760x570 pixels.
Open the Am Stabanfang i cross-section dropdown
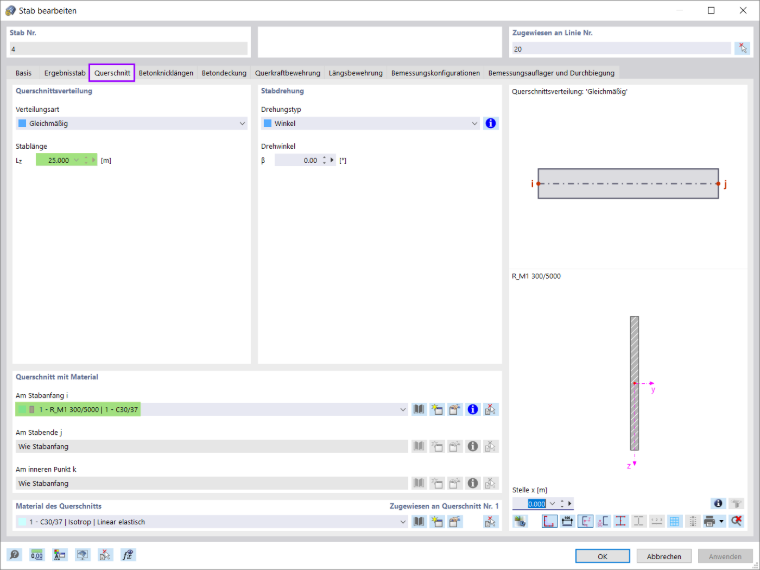coord(403,410)
